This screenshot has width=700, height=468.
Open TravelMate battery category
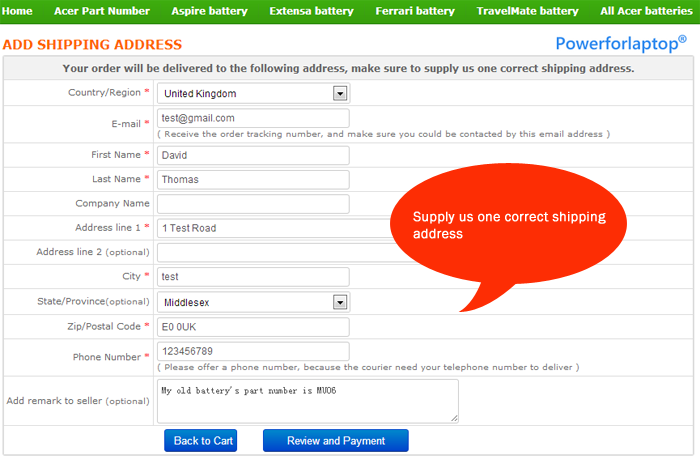[527, 11]
